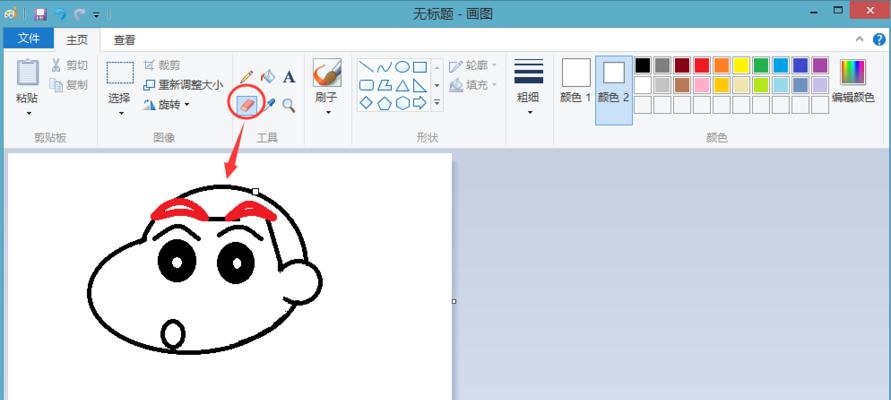Click shapes gallery scroll-down arrow

[x=437, y=85]
